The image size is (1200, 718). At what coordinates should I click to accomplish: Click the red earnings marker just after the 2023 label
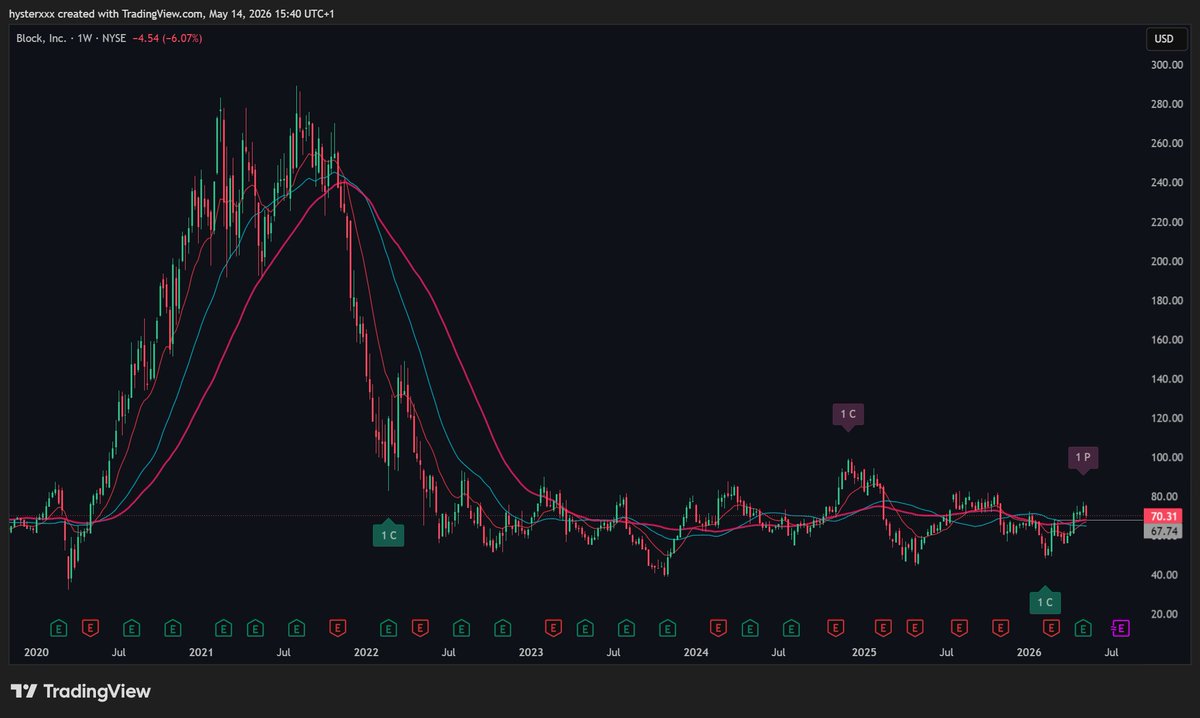552,628
